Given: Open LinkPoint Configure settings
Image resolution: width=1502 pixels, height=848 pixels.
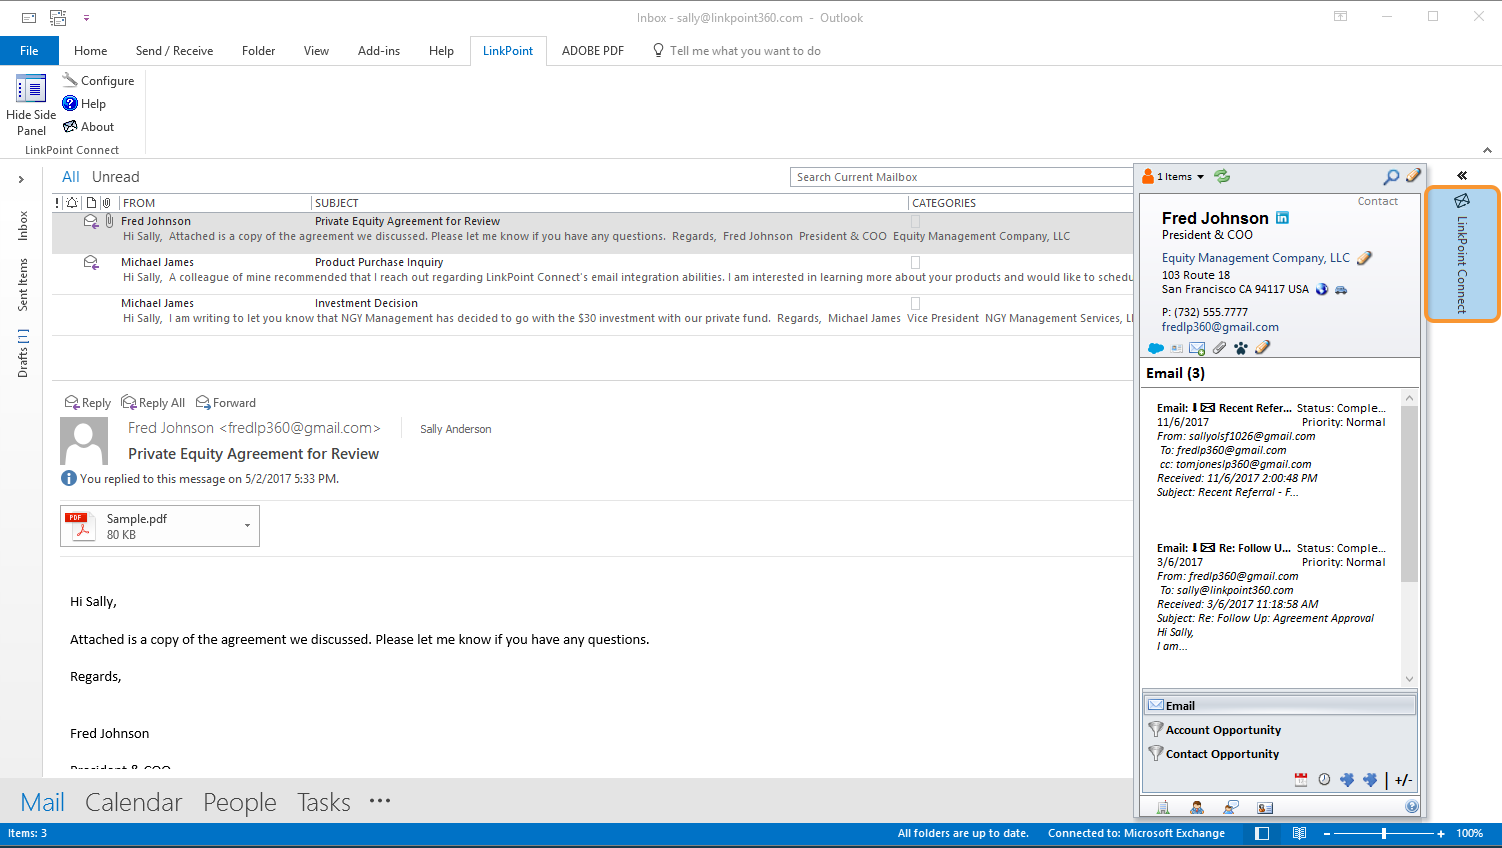Looking at the screenshot, I should click(98, 80).
